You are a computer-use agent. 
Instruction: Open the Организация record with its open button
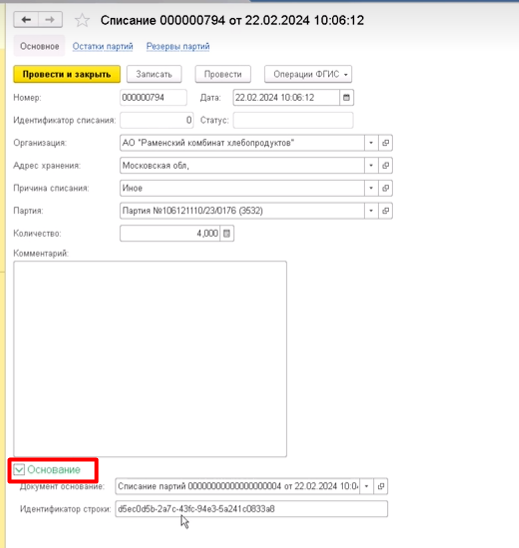[x=385, y=143]
